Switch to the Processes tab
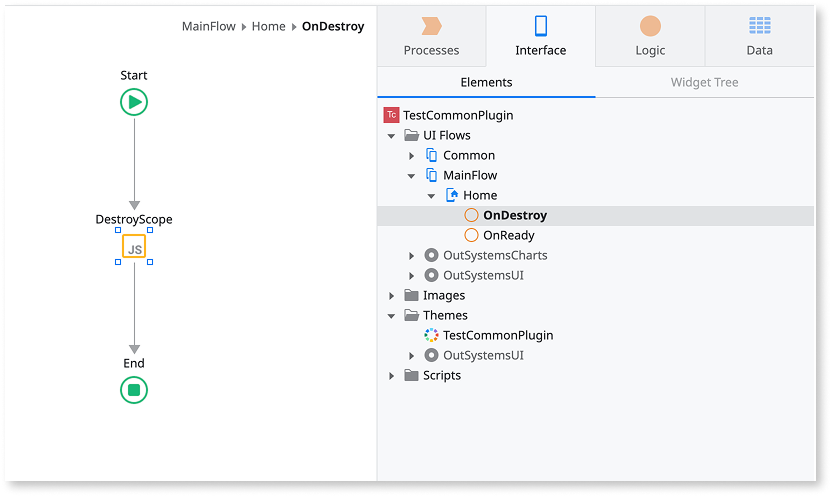Screen dimensions: 831x496 (431, 36)
